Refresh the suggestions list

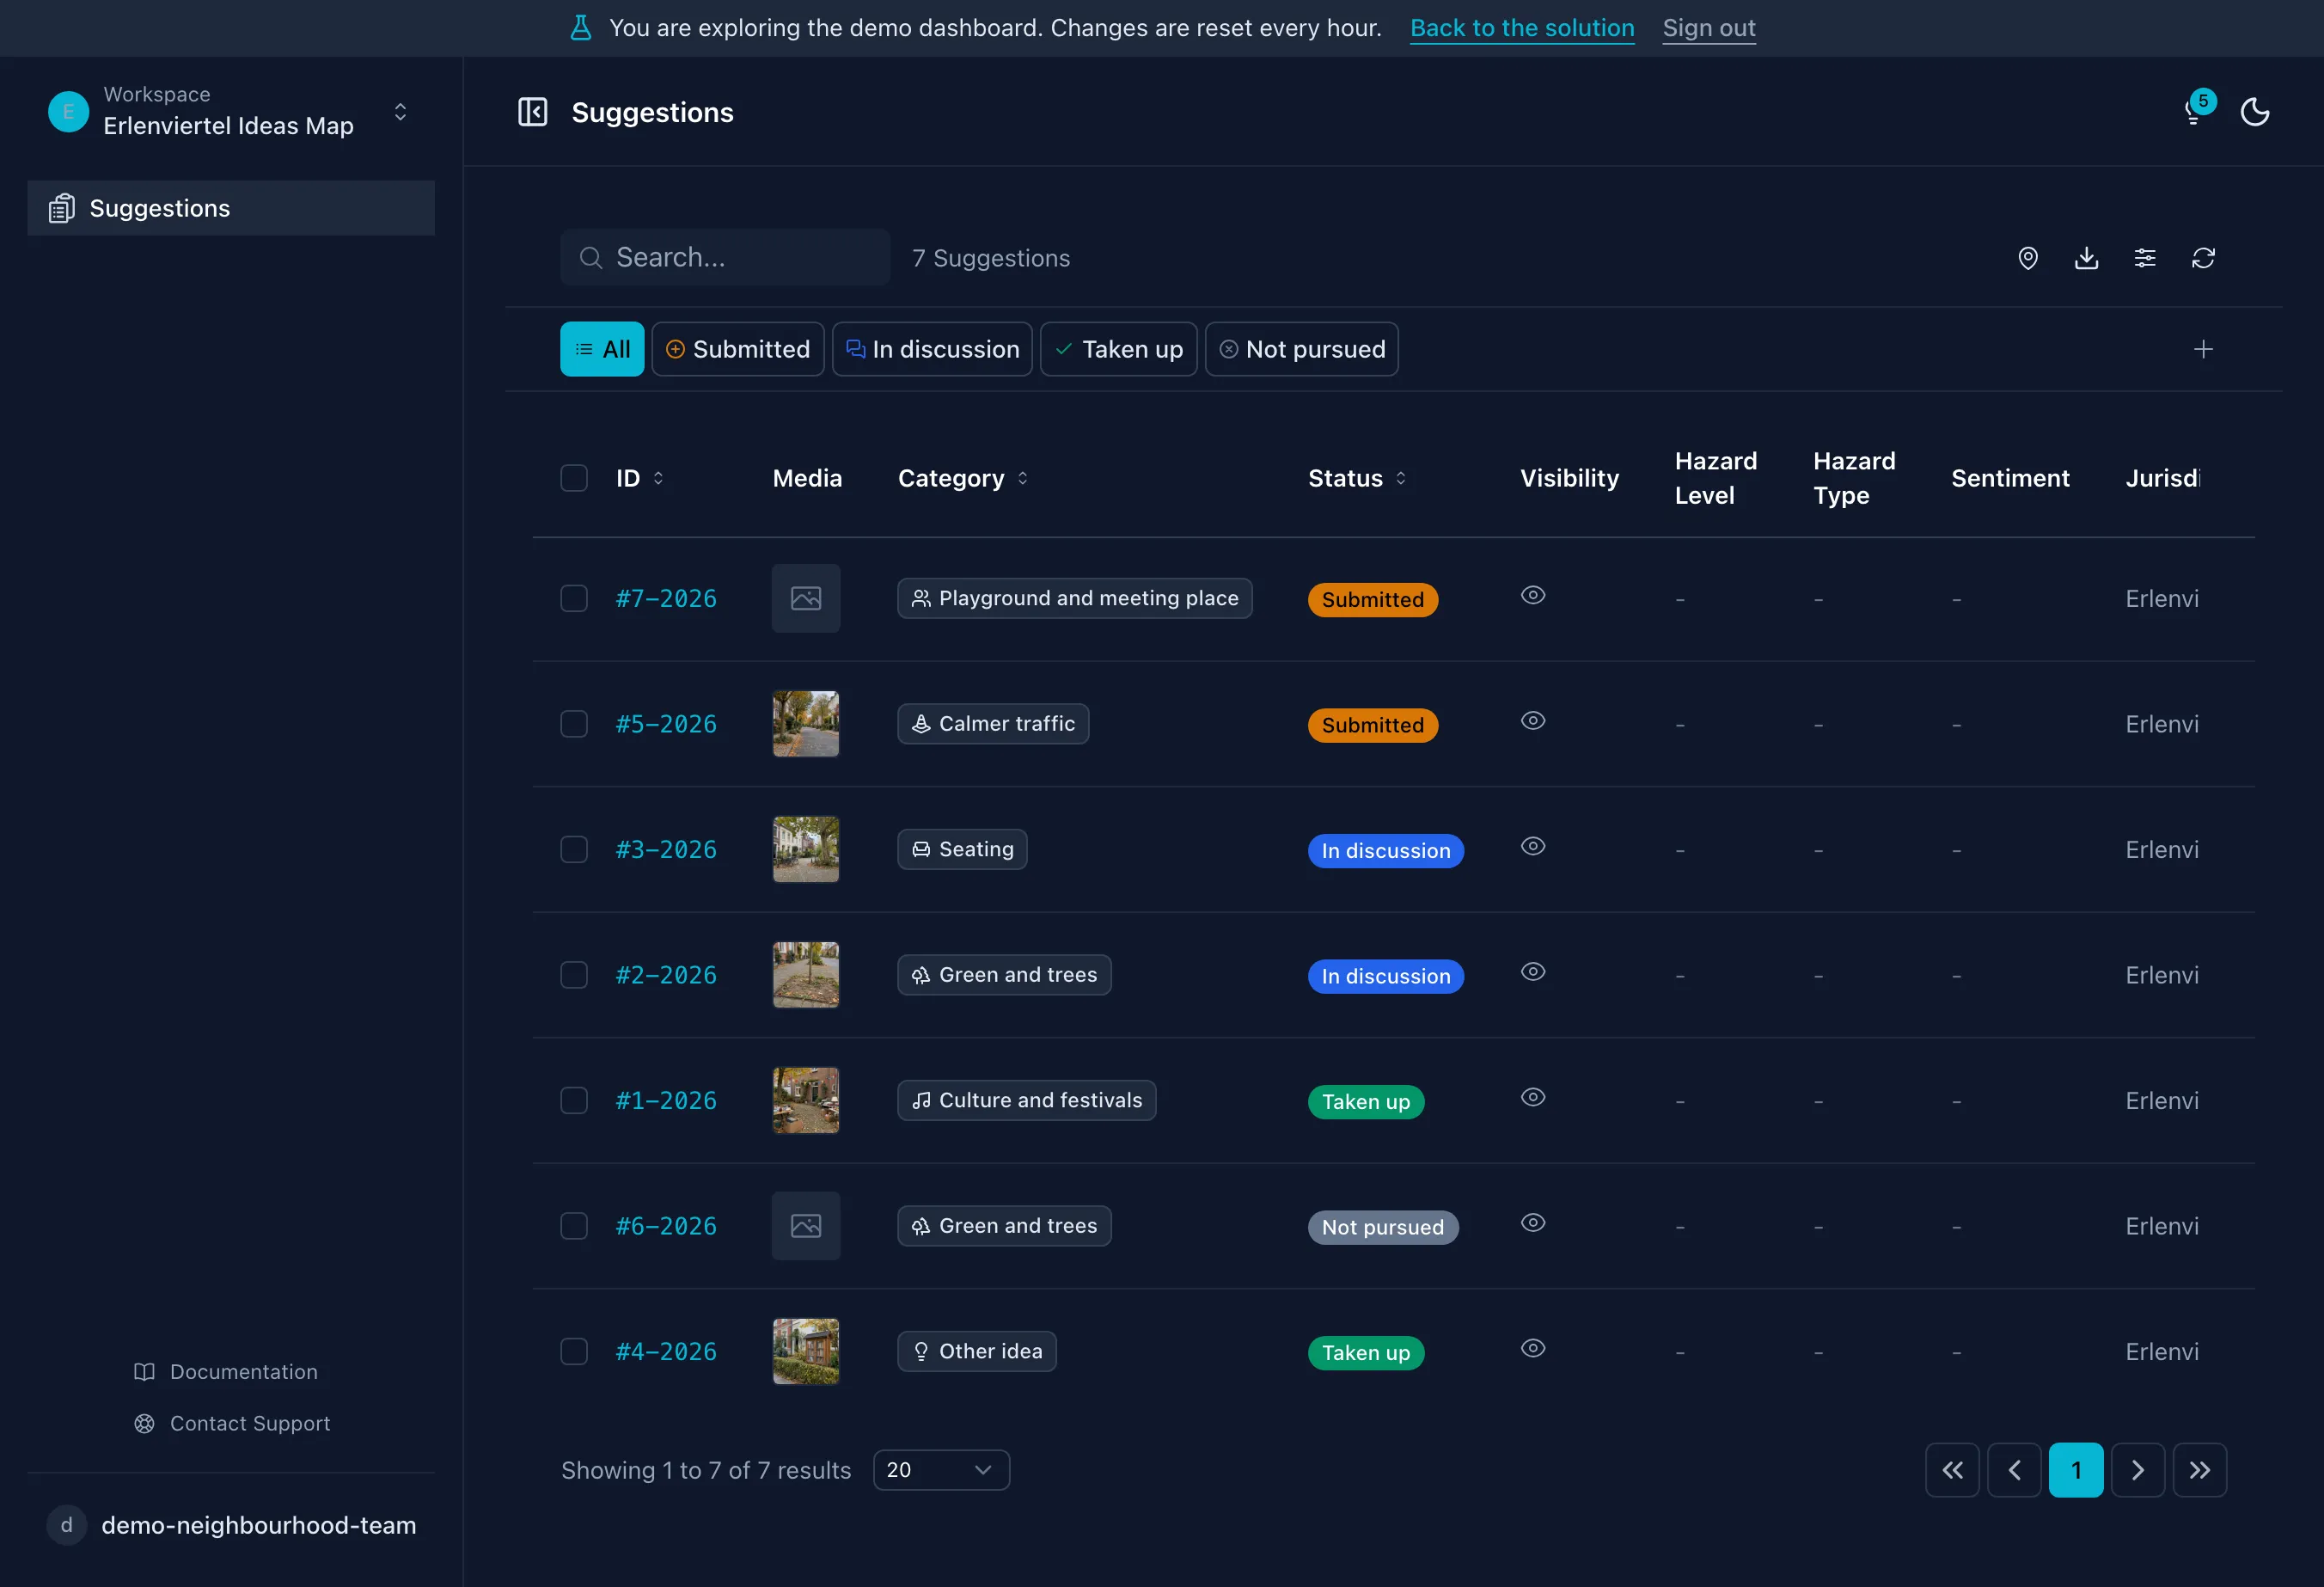[x=2204, y=258]
